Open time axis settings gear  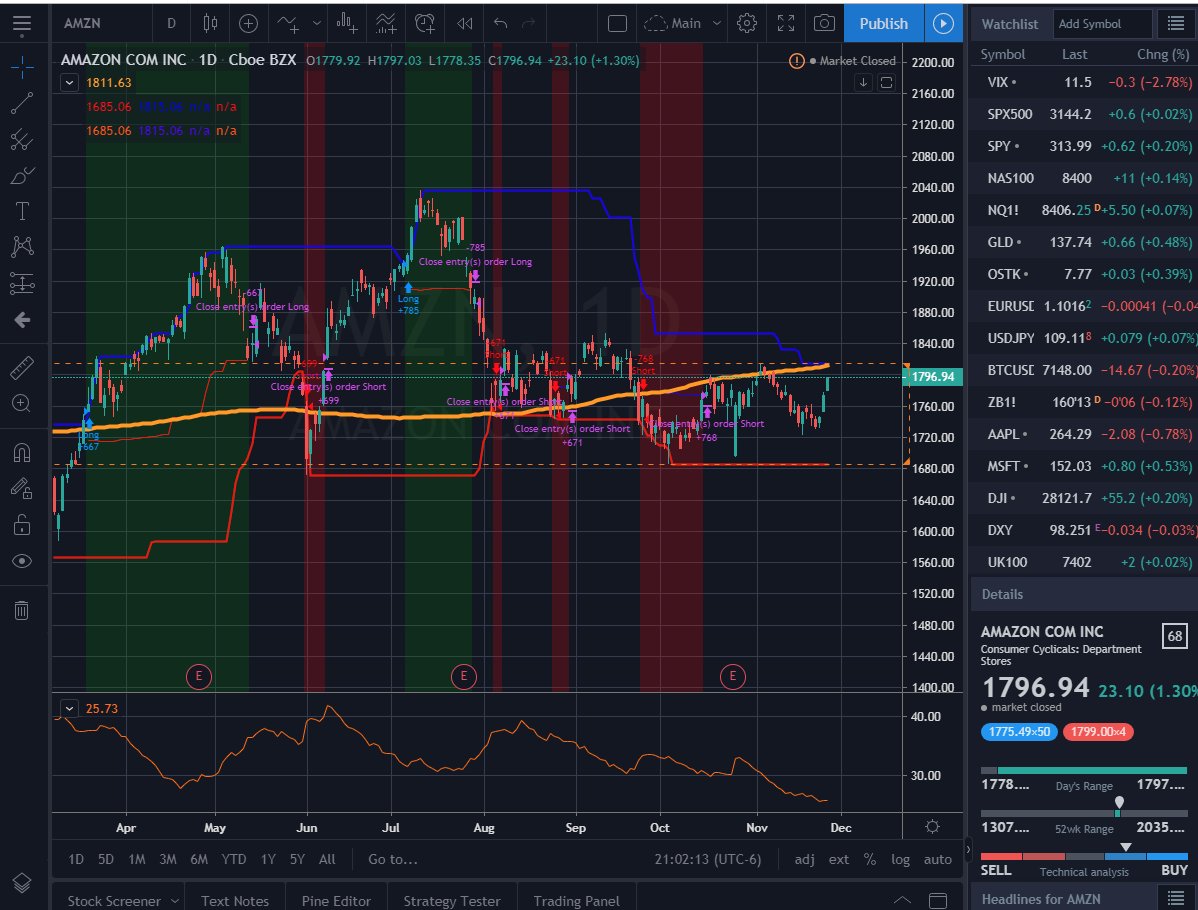pos(932,827)
